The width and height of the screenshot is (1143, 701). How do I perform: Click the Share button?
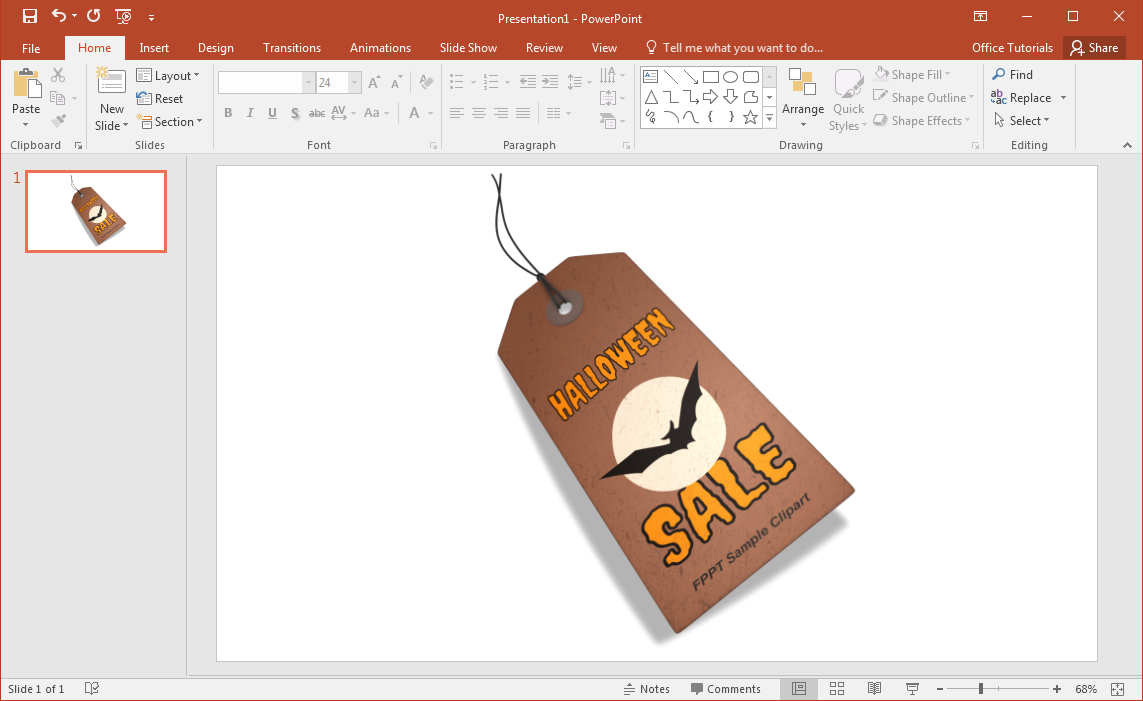pos(1093,48)
